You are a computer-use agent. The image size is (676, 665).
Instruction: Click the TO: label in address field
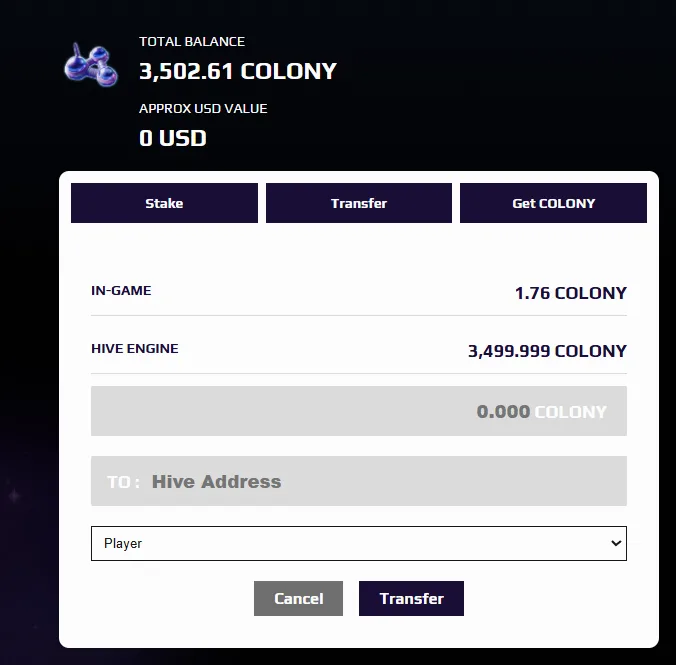click(x=123, y=482)
